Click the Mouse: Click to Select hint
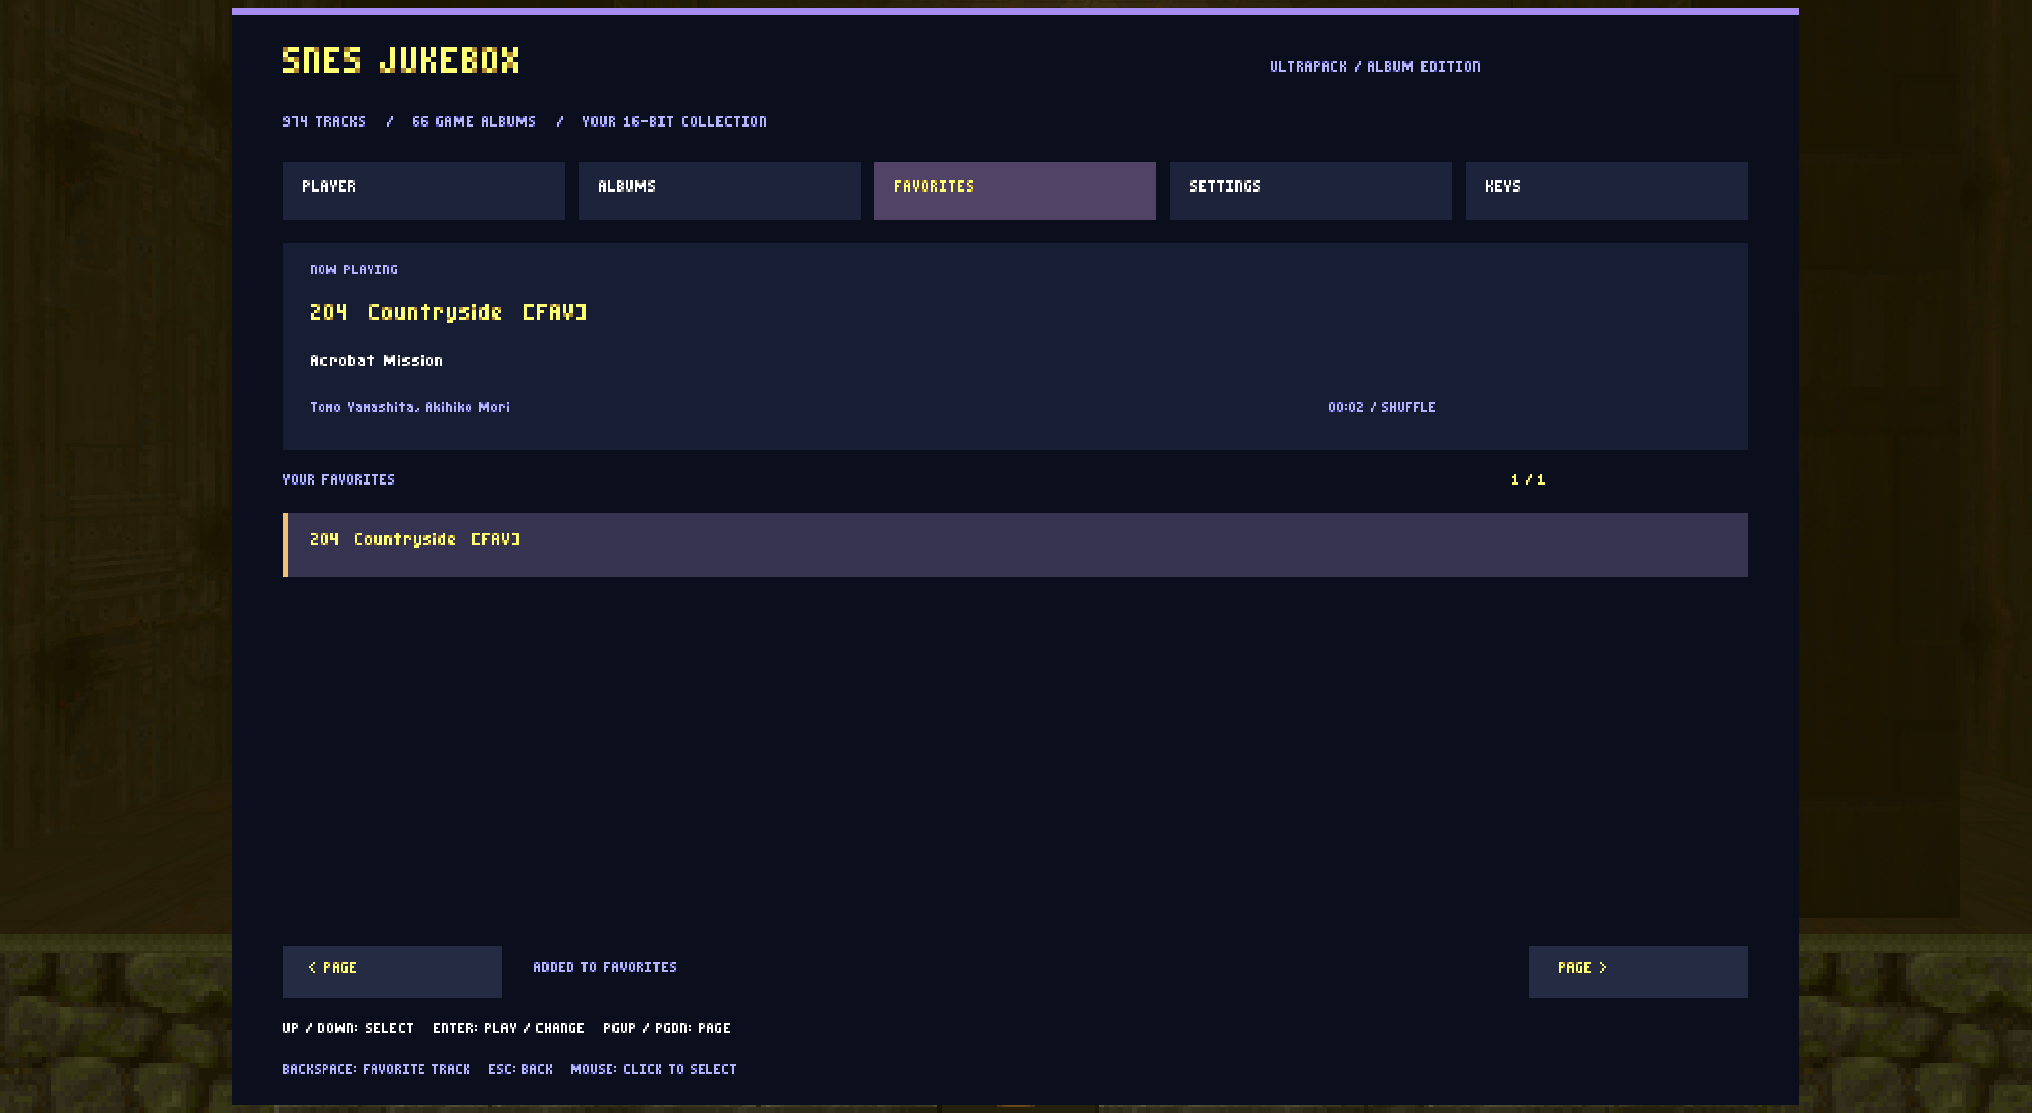The image size is (2032, 1113). [x=653, y=1070]
